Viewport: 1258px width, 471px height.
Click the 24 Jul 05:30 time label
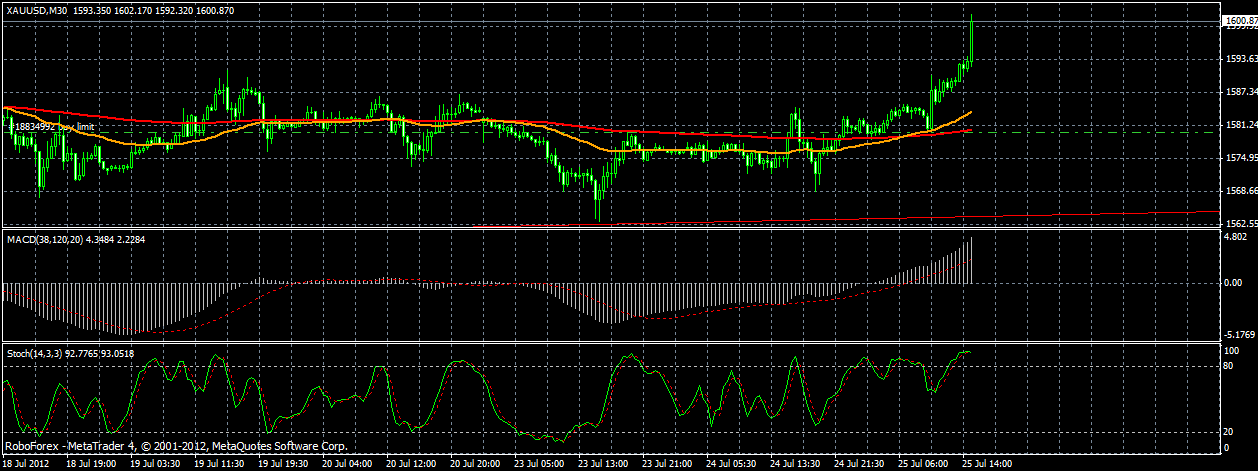tap(731, 464)
